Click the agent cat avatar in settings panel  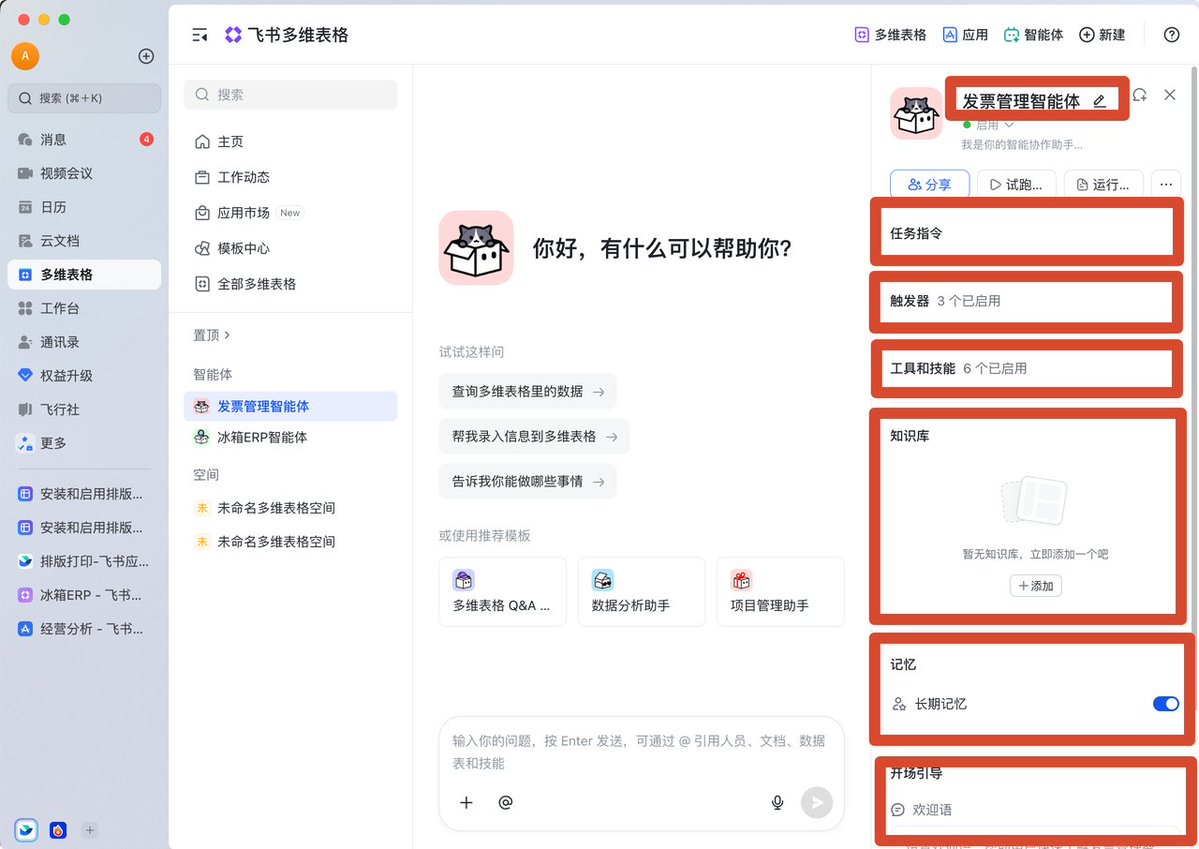pos(917,113)
